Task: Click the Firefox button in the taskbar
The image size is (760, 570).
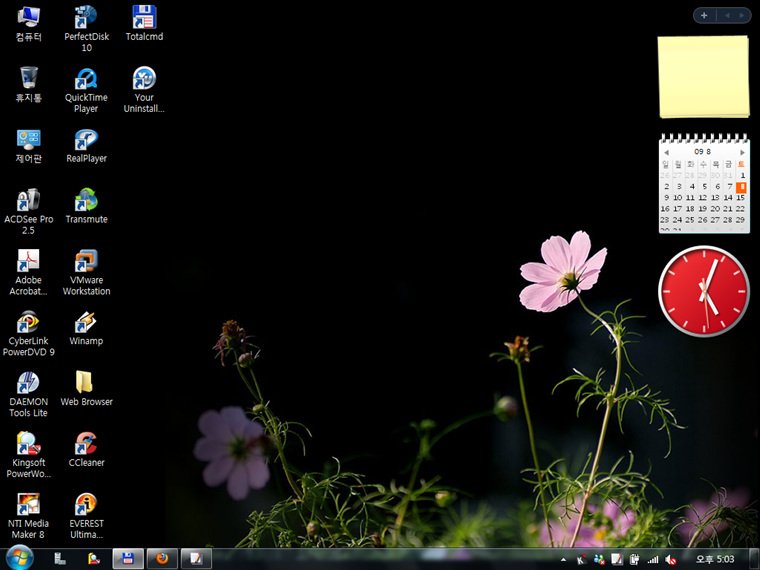Action: (x=161, y=558)
